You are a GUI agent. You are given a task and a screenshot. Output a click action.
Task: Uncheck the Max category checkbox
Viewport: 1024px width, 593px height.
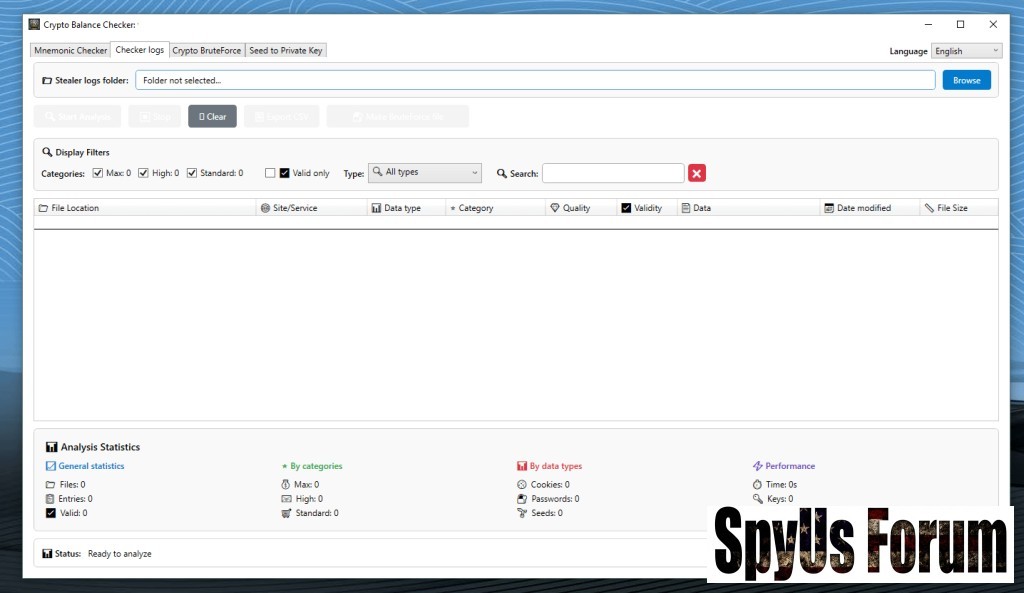click(98, 173)
